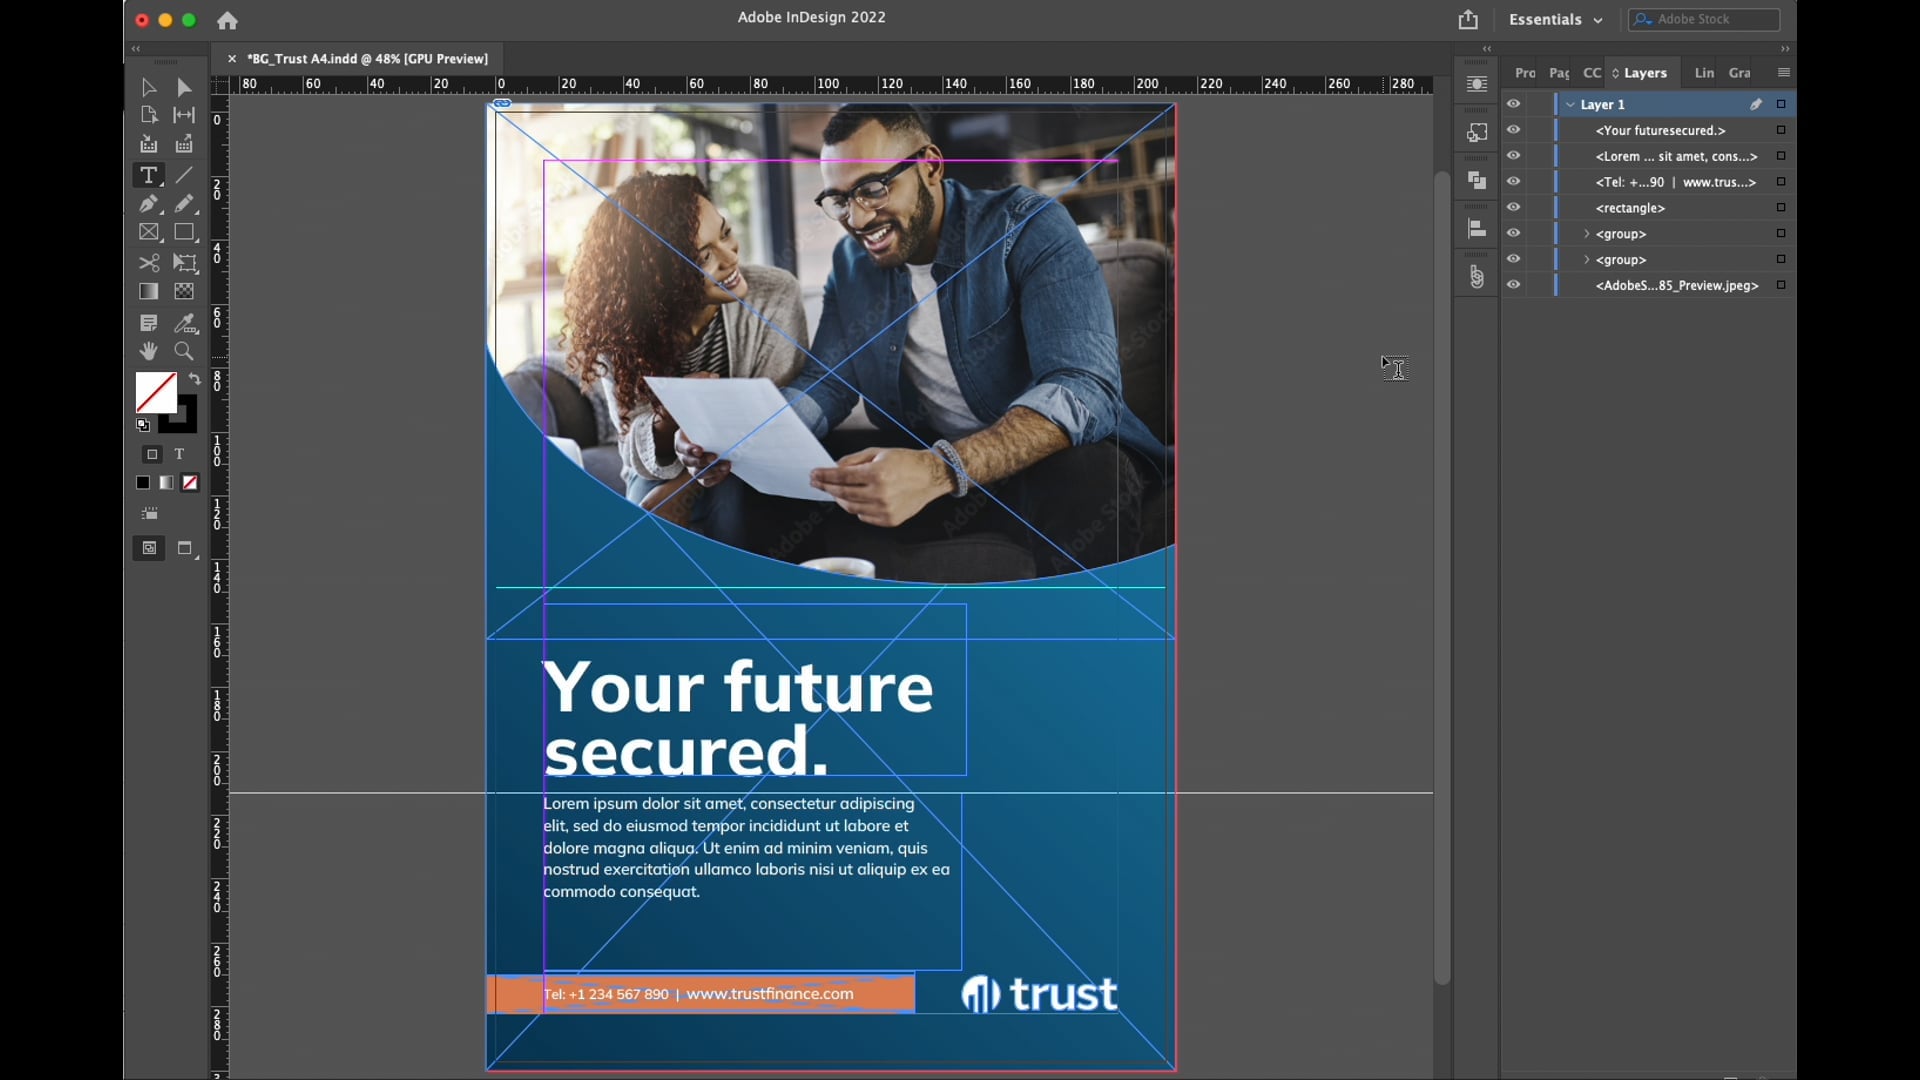This screenshot has width=1920, height=1080.
Task: Activate the Scissors tool
Action: 149,263
